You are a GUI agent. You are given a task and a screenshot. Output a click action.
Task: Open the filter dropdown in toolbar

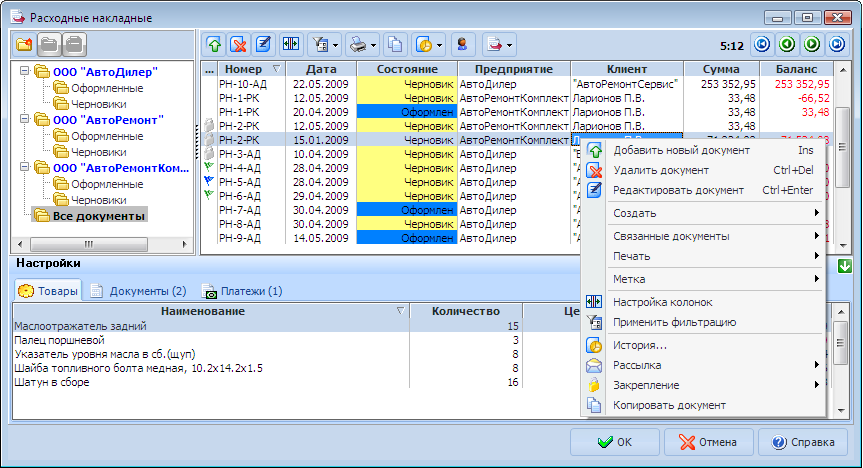[334, 45]
